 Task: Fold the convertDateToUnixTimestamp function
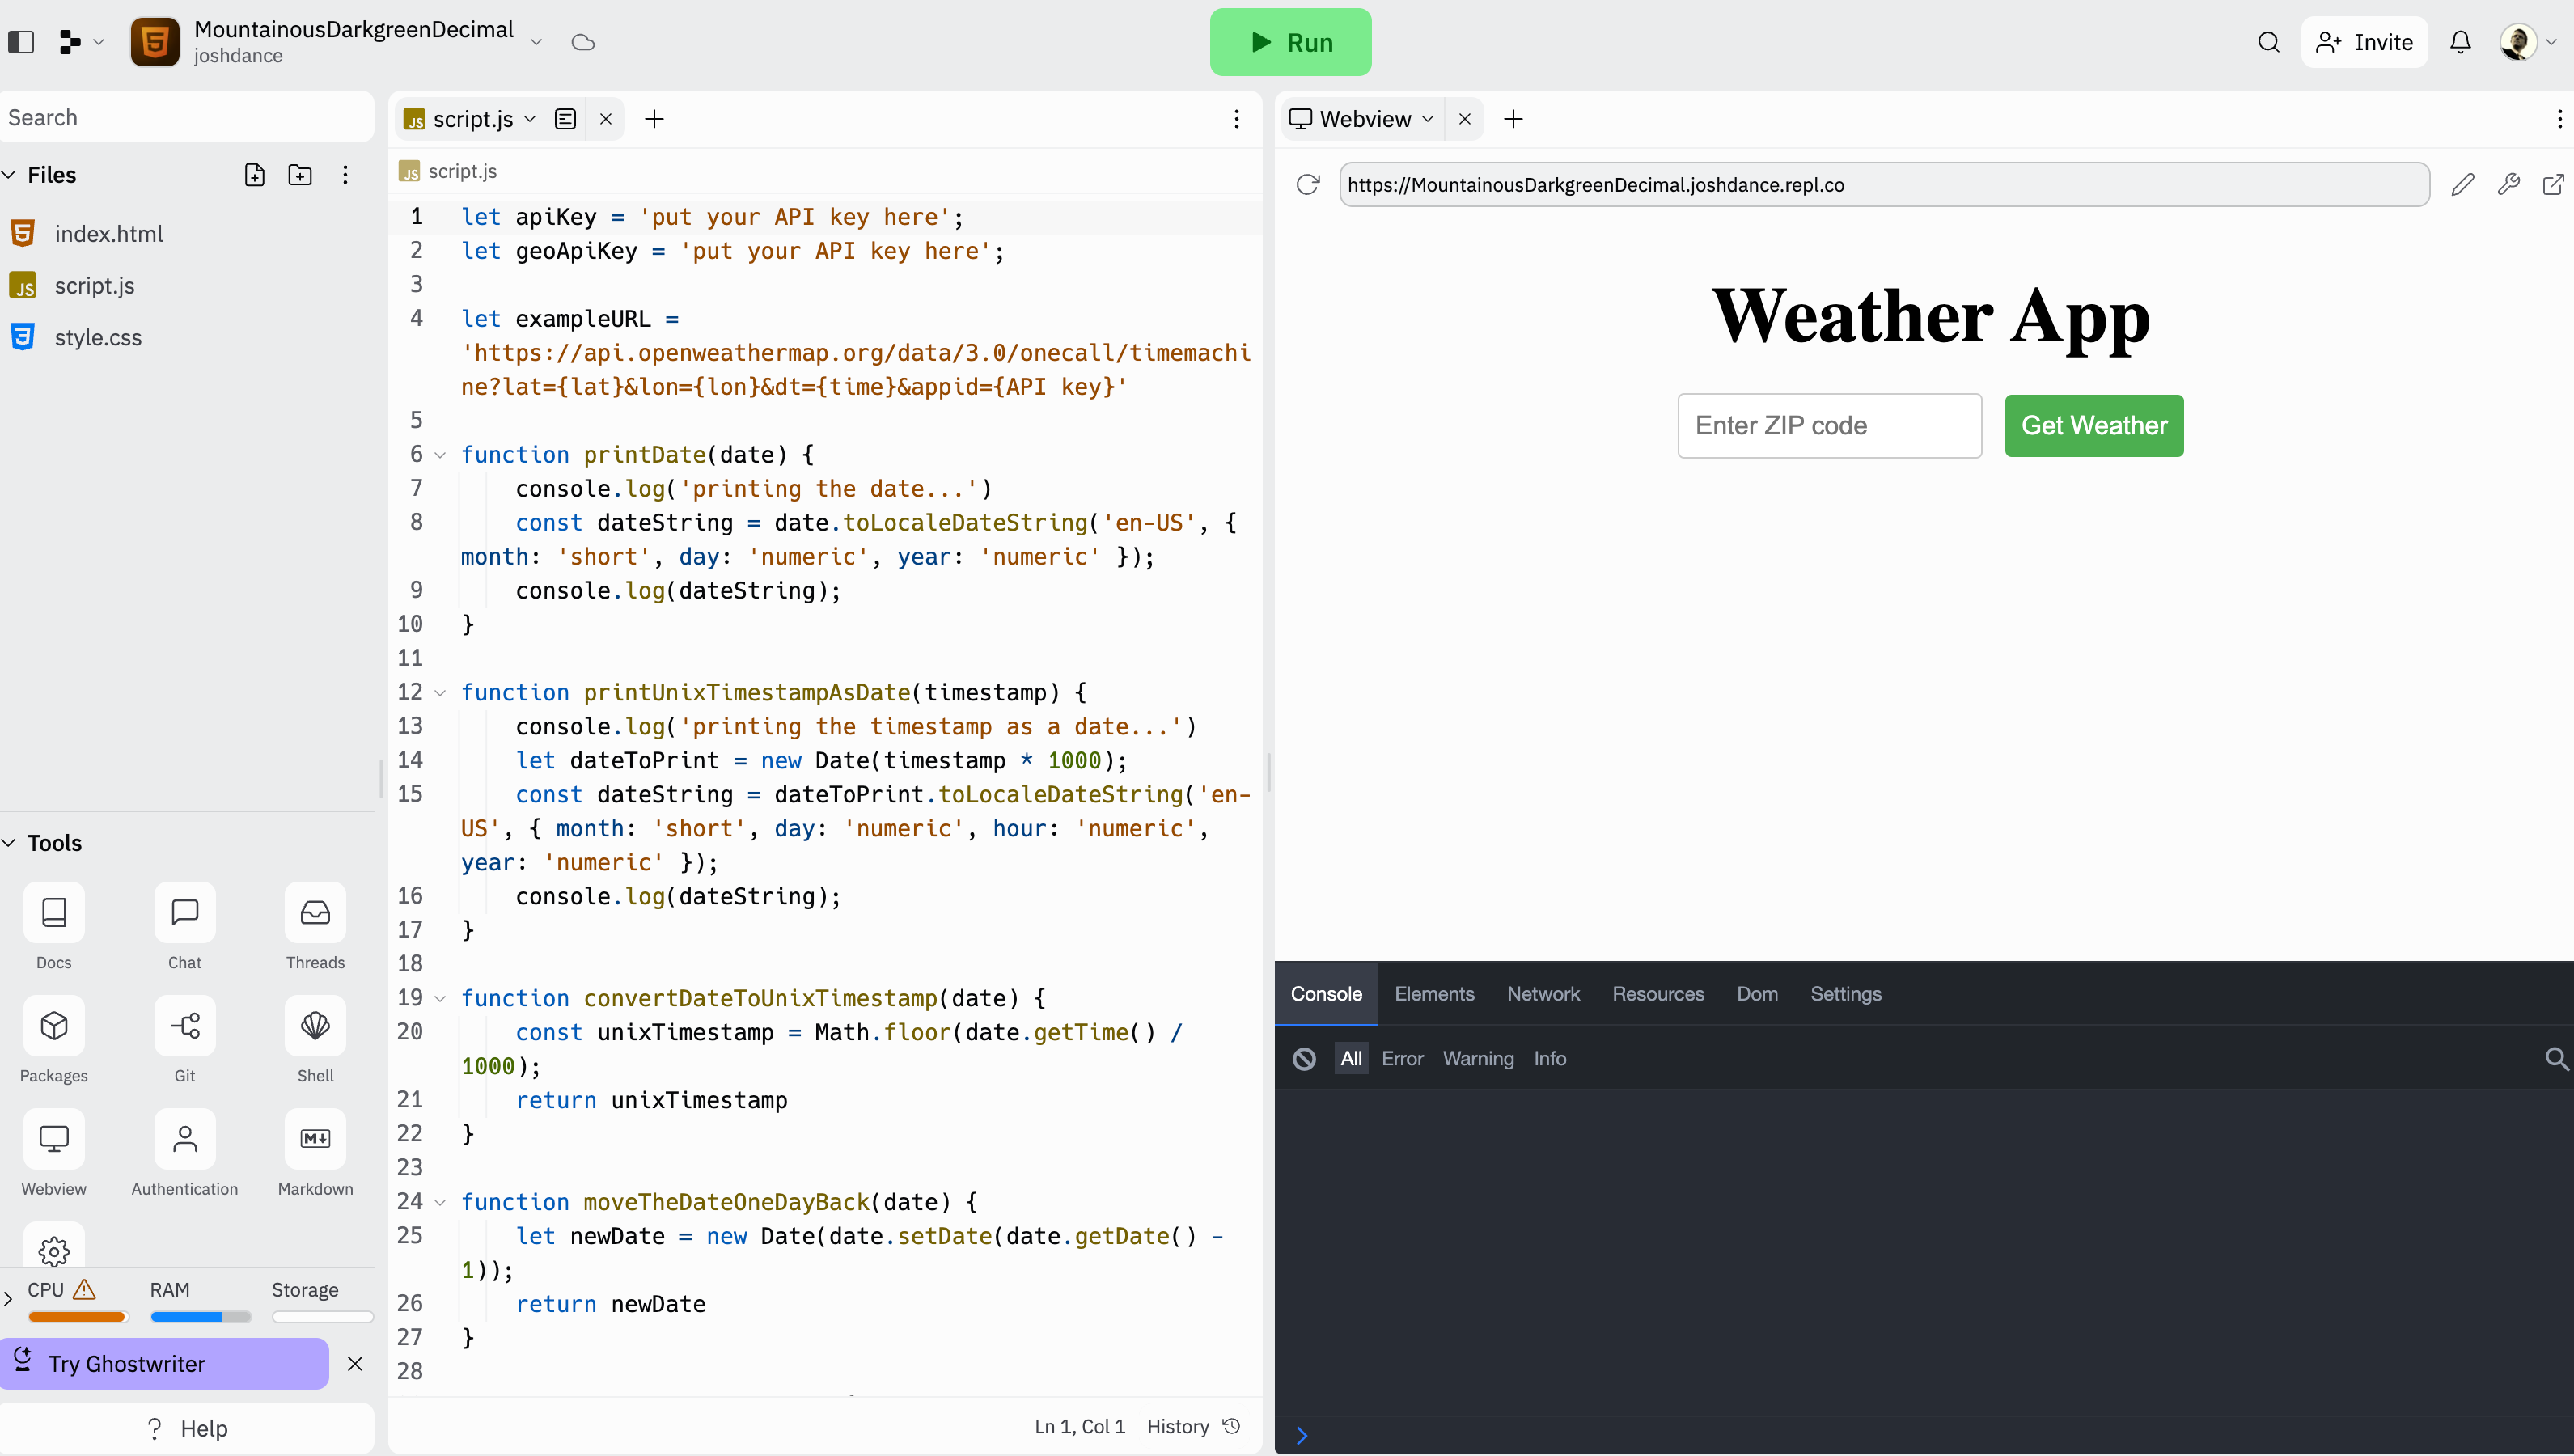click(440, 998)
